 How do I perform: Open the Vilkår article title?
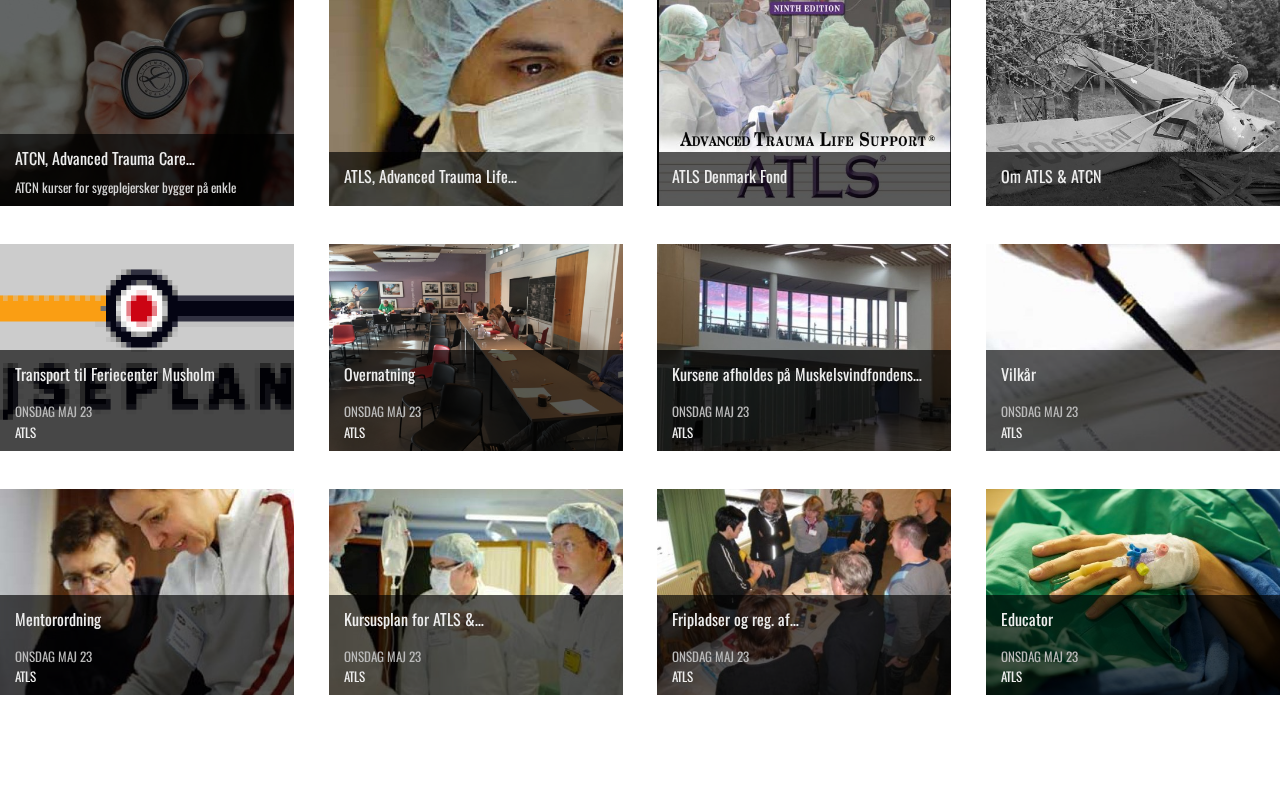(x=1018, y=374)
